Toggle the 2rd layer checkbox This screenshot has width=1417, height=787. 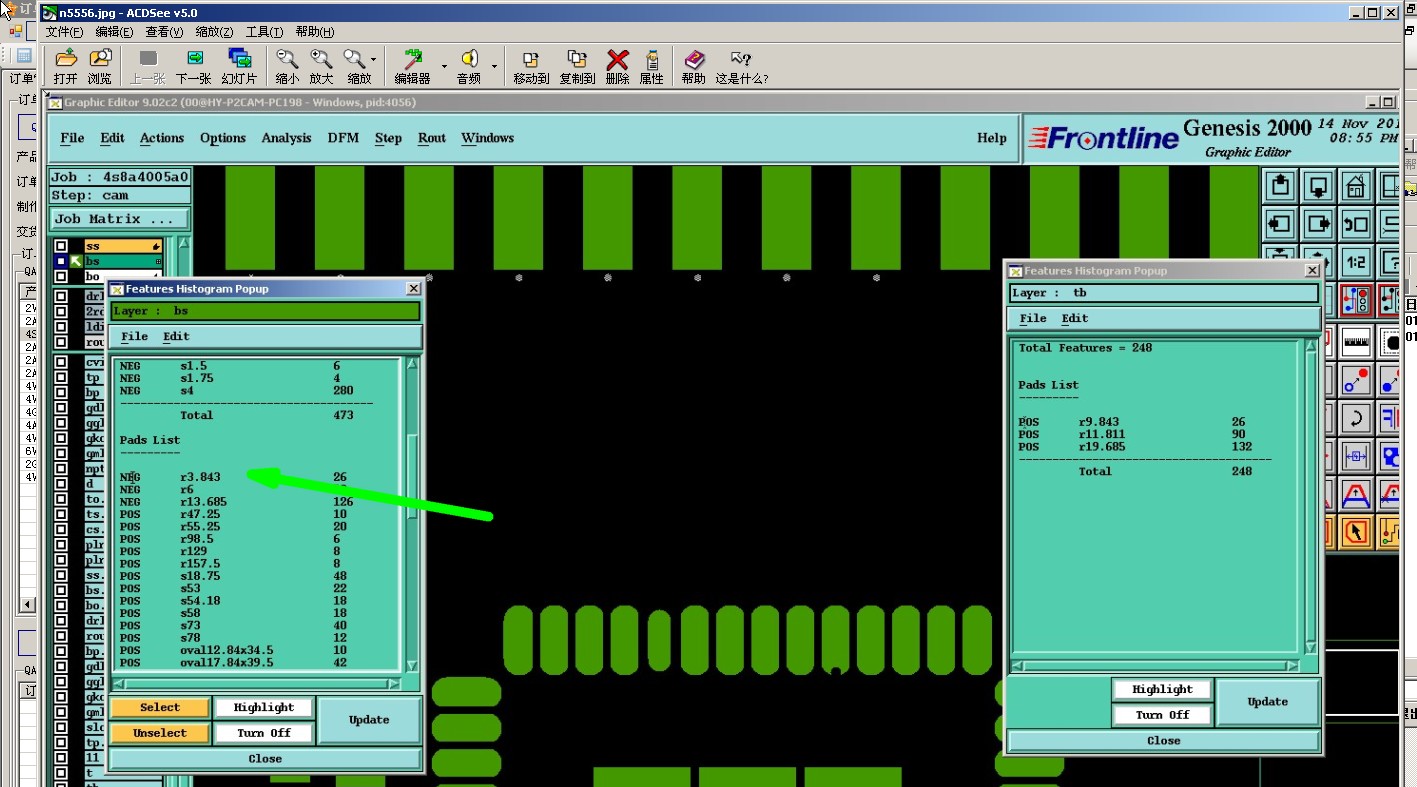tap(61, 312)
